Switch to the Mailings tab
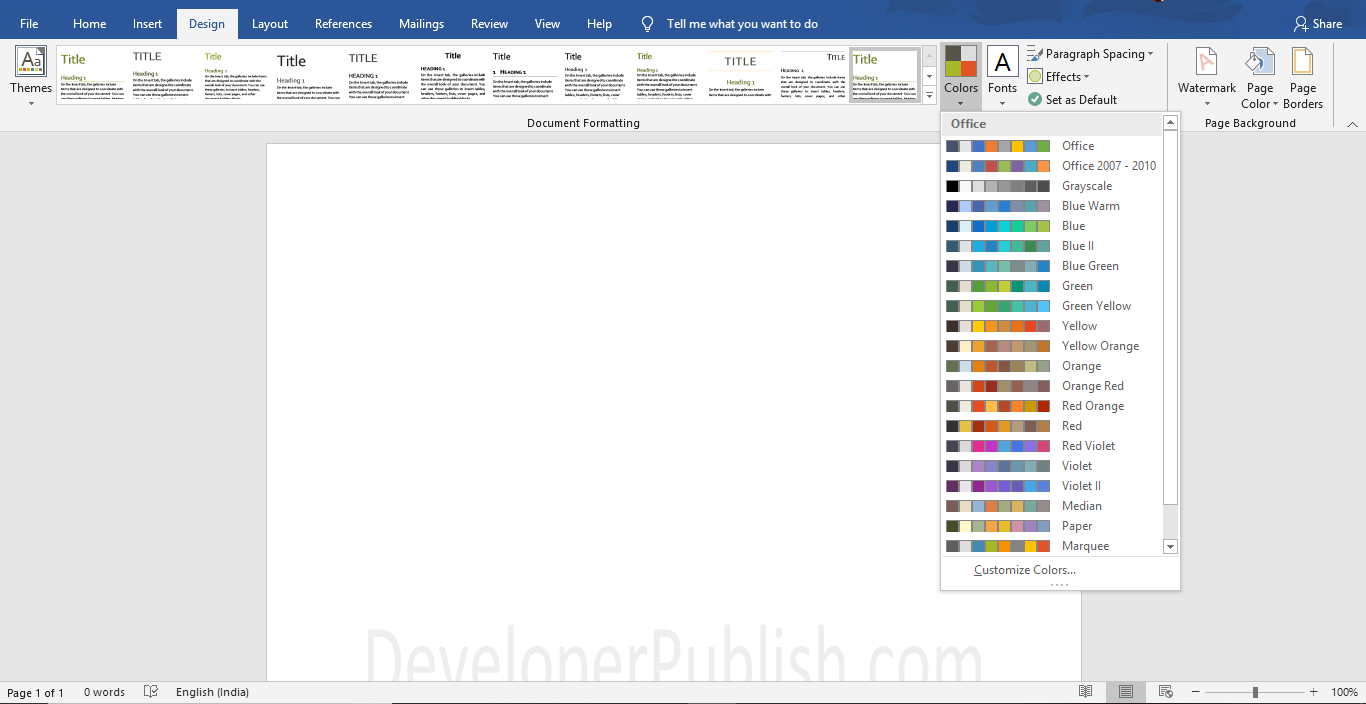This screenshot has width=1366, height=704. [421, 23]
